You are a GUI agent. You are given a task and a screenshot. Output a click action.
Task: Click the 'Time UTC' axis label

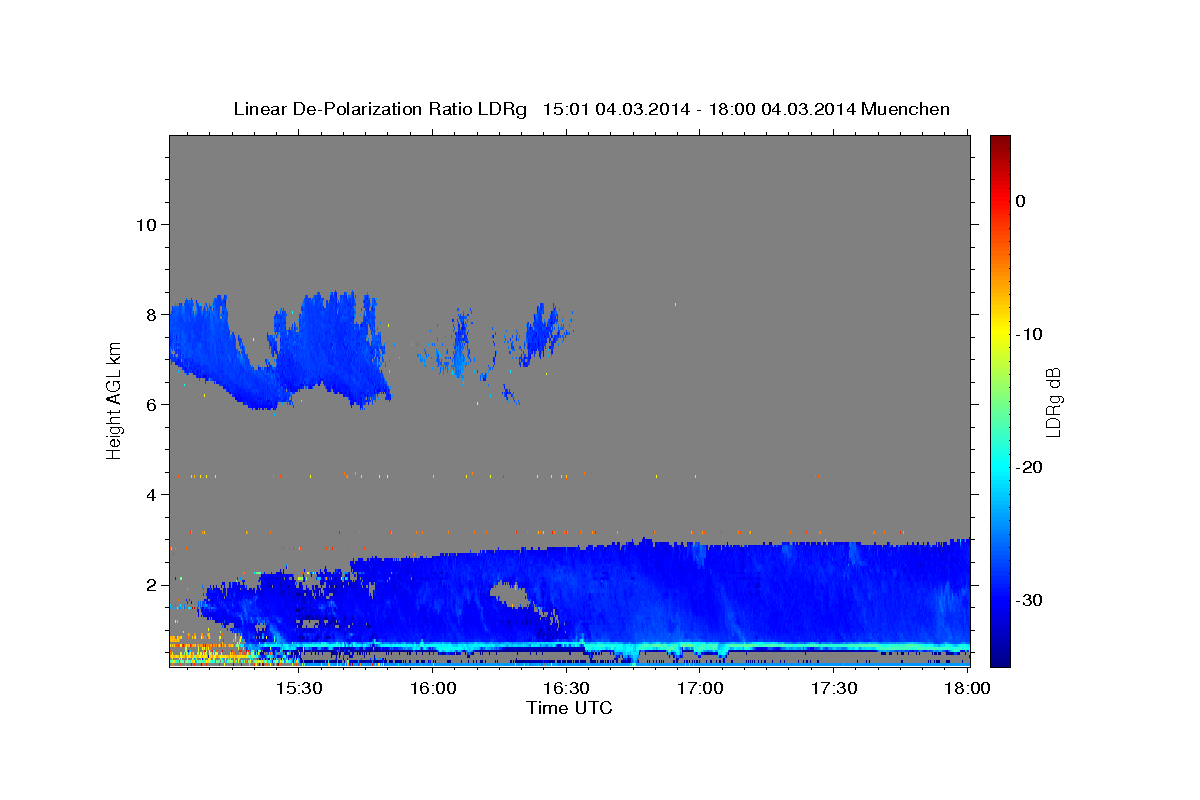(x=569, y=708)
